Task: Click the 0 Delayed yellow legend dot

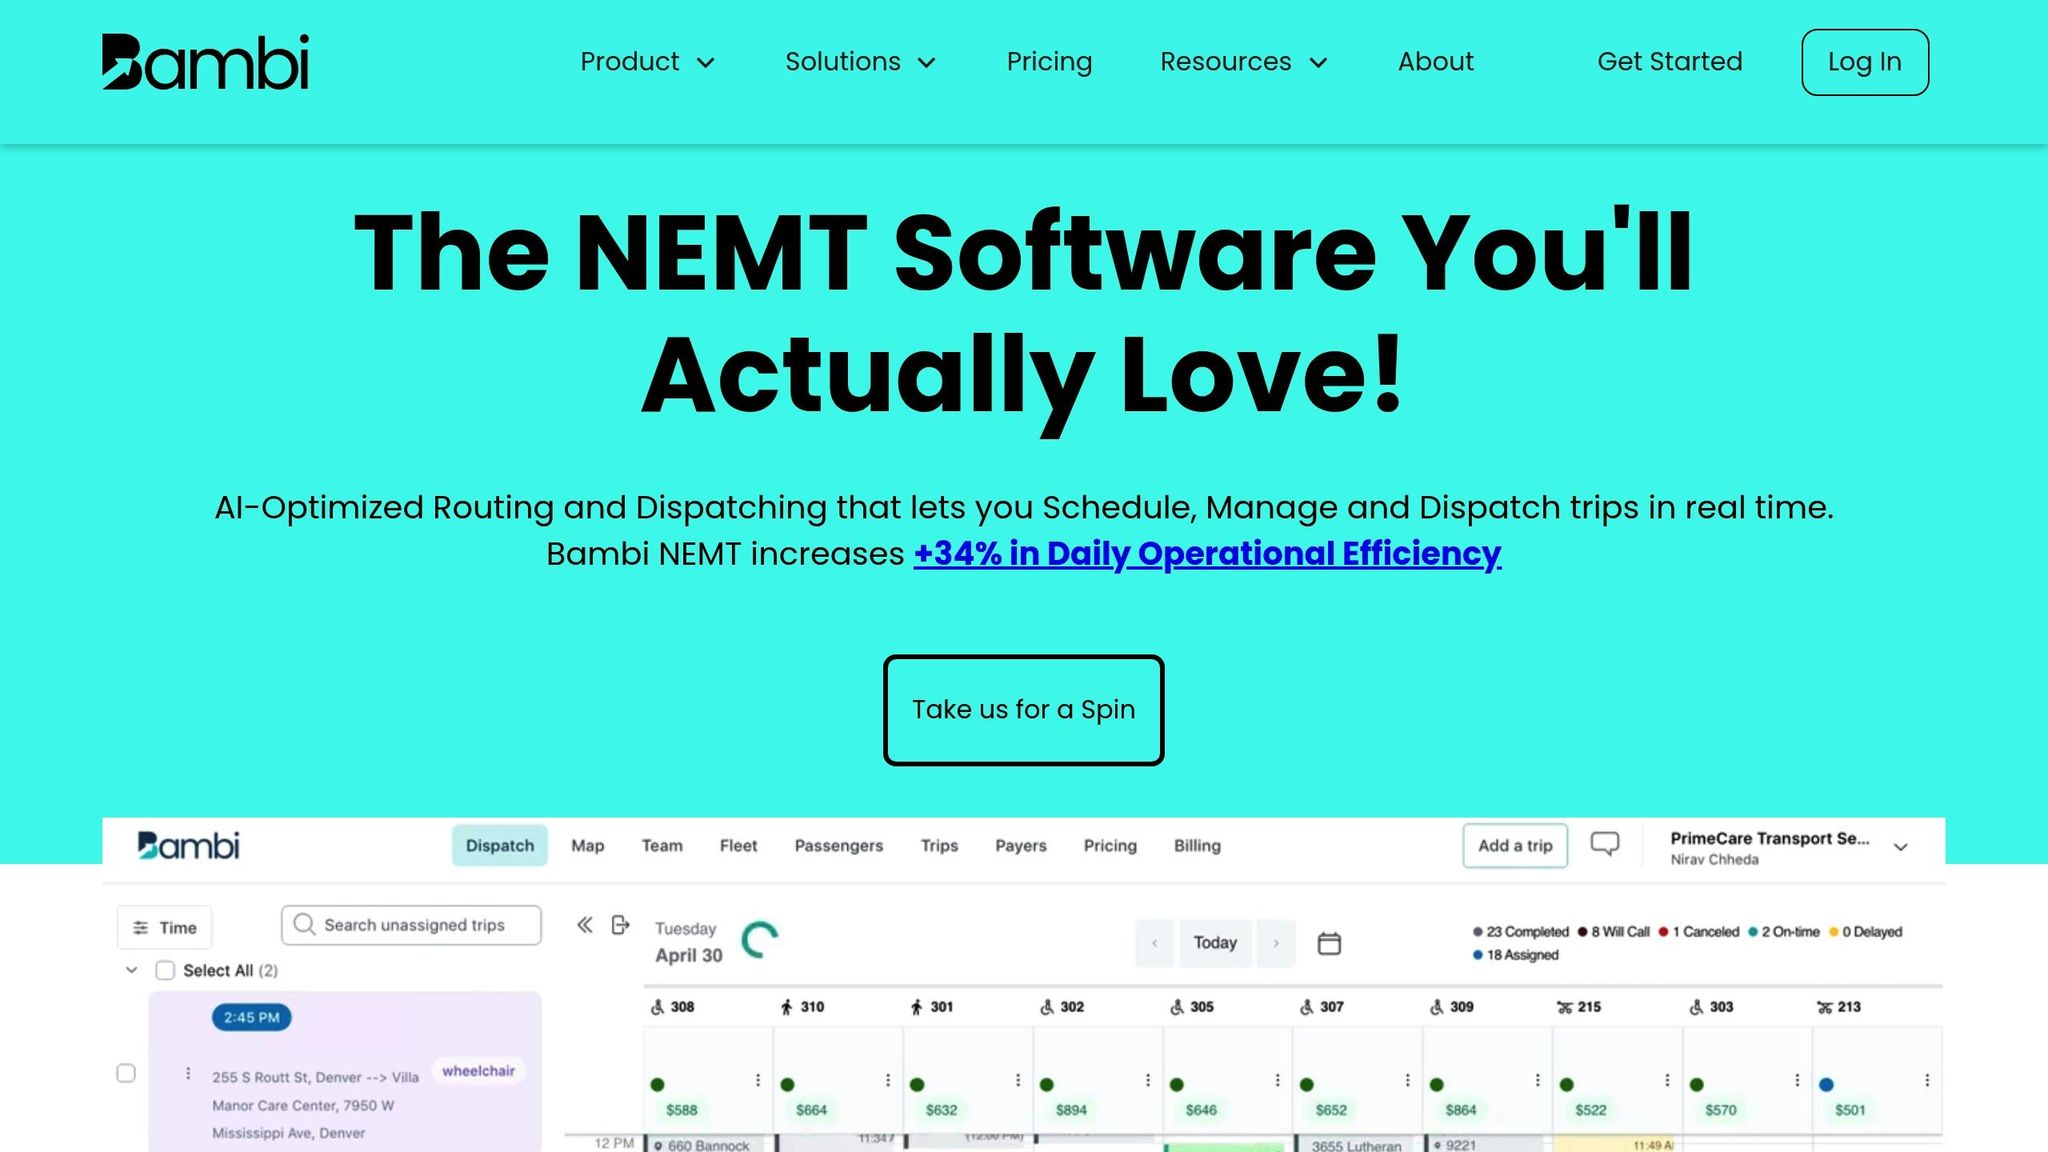Action: point(1834,932)
